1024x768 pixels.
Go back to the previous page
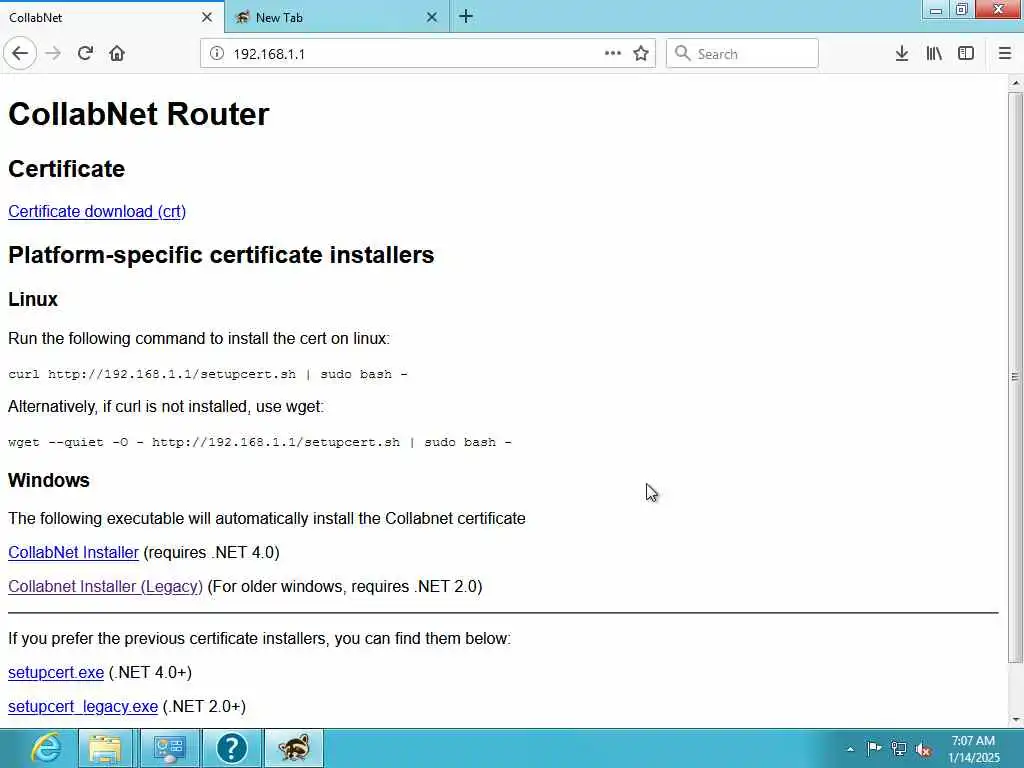tap(20, 54)
